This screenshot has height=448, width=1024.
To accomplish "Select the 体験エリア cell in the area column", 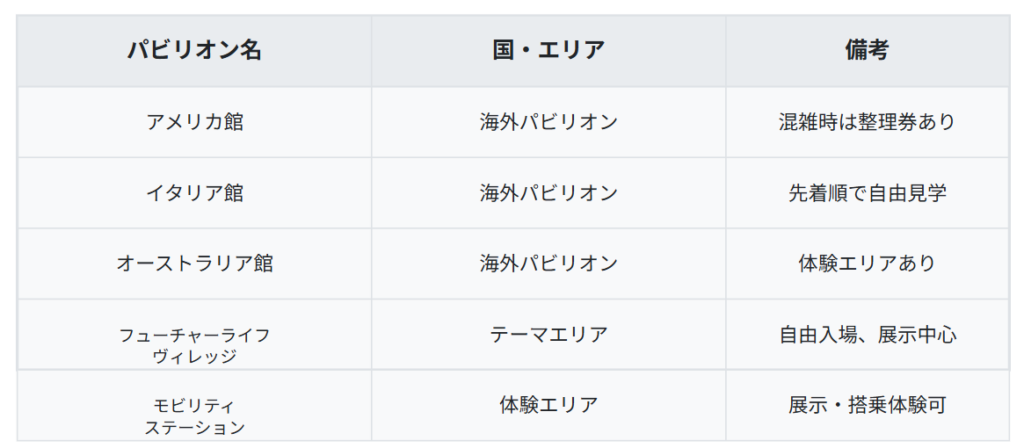I will 549,406.
